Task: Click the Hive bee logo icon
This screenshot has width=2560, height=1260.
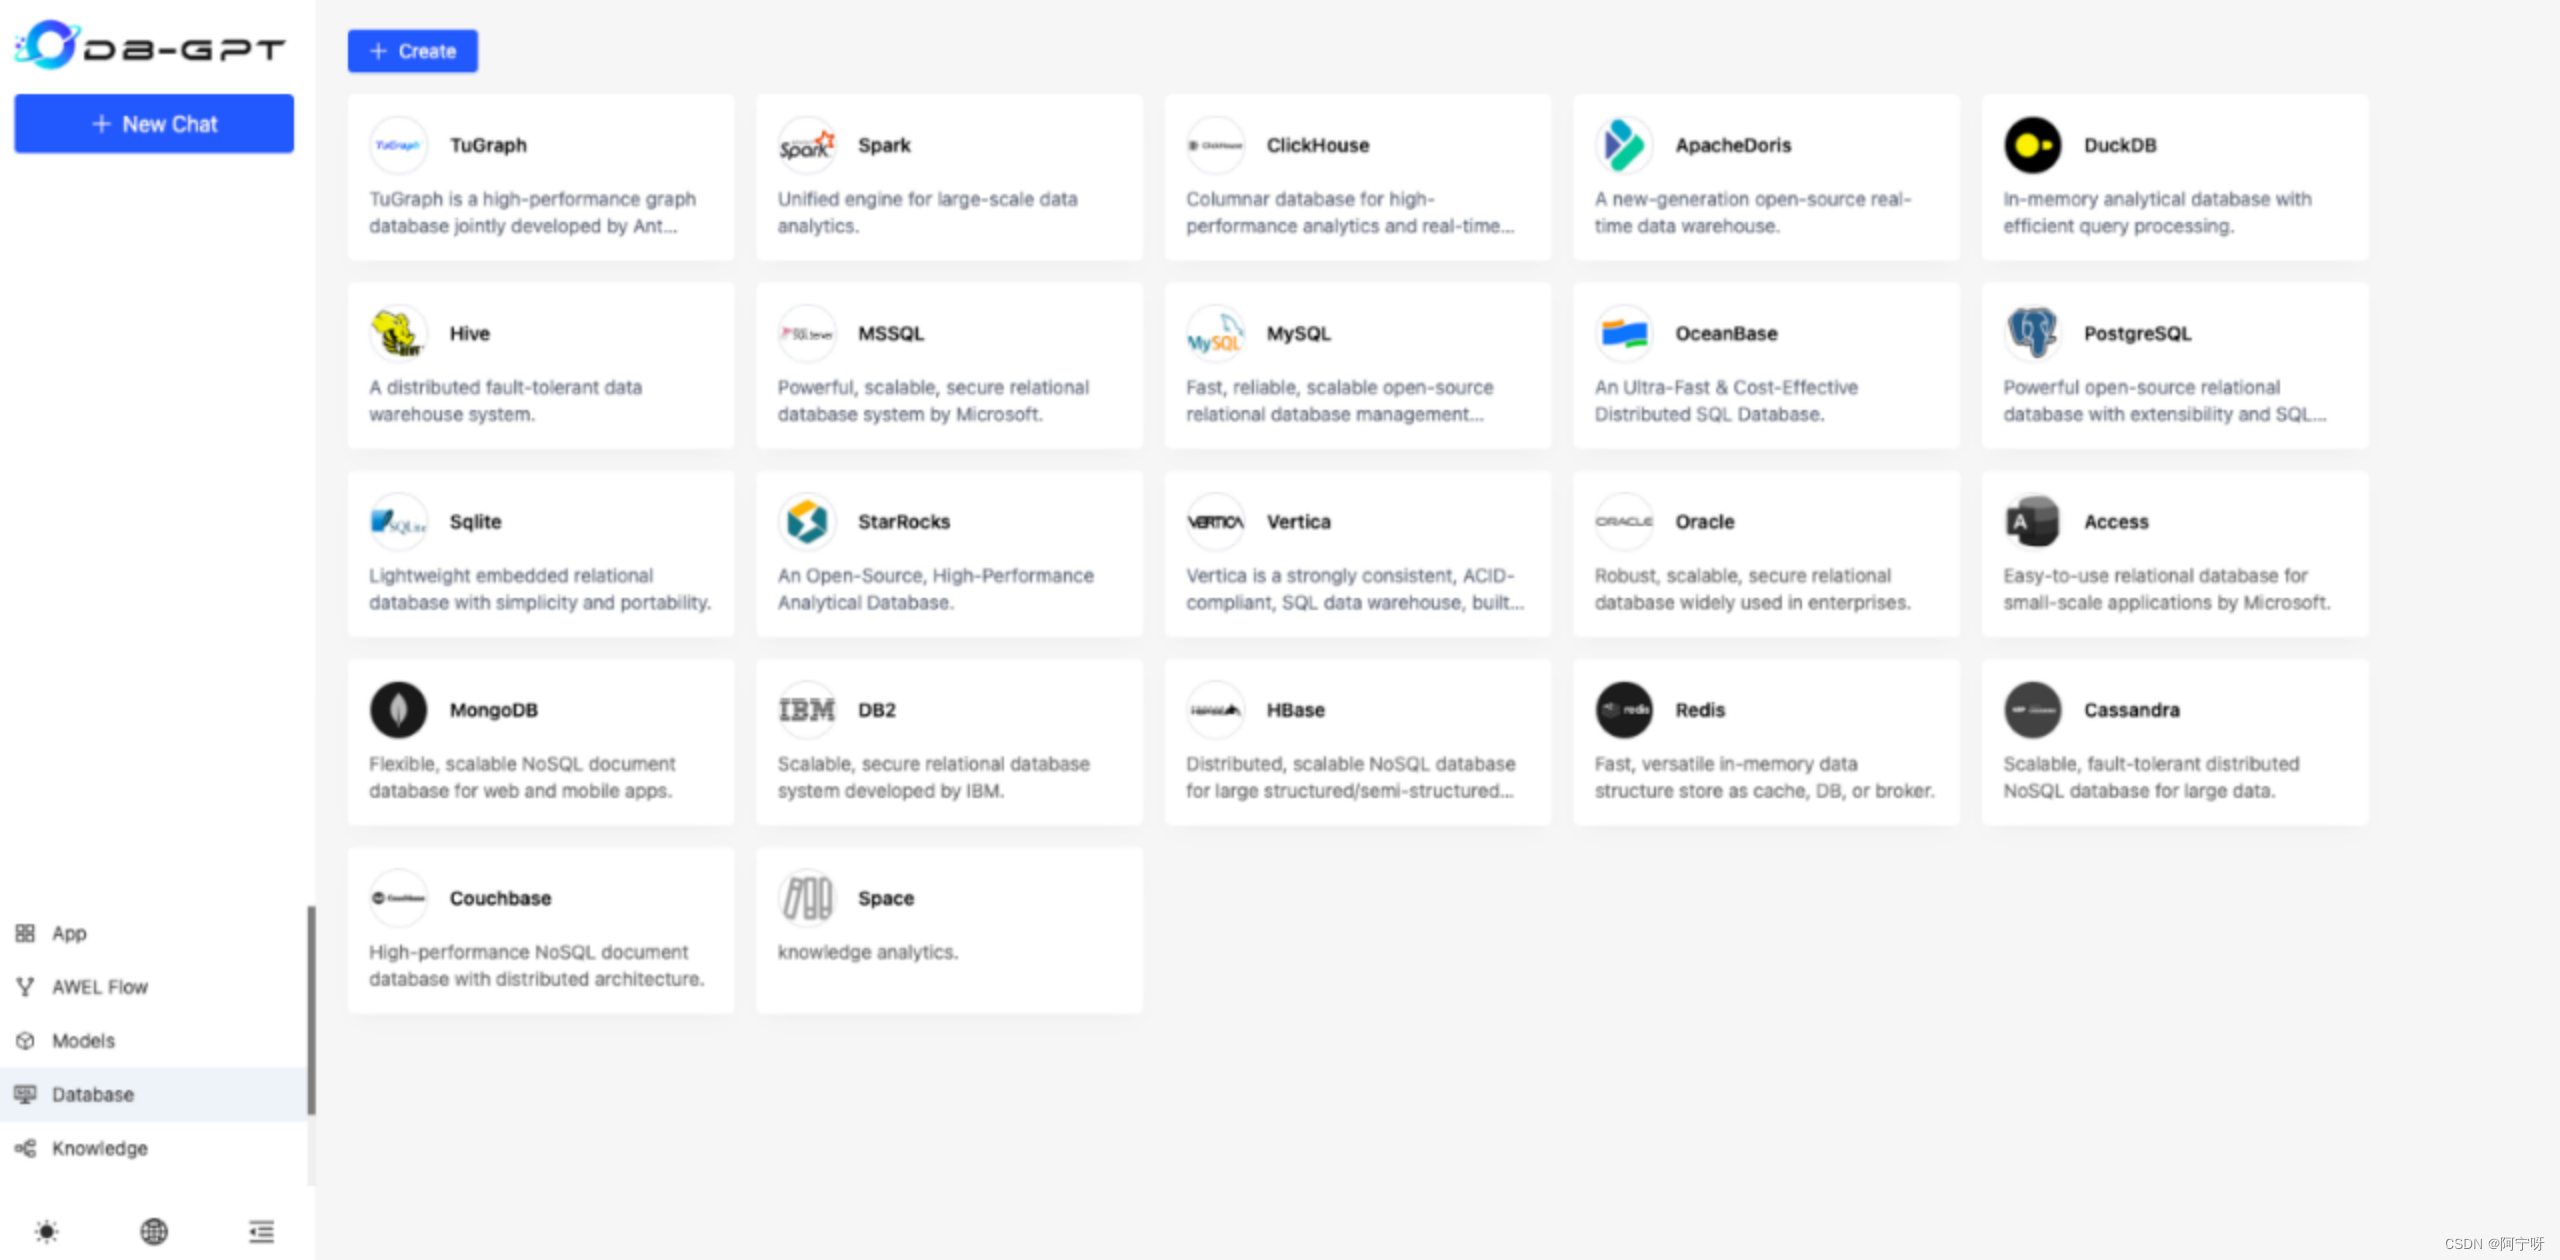Action: pos(398,333)
